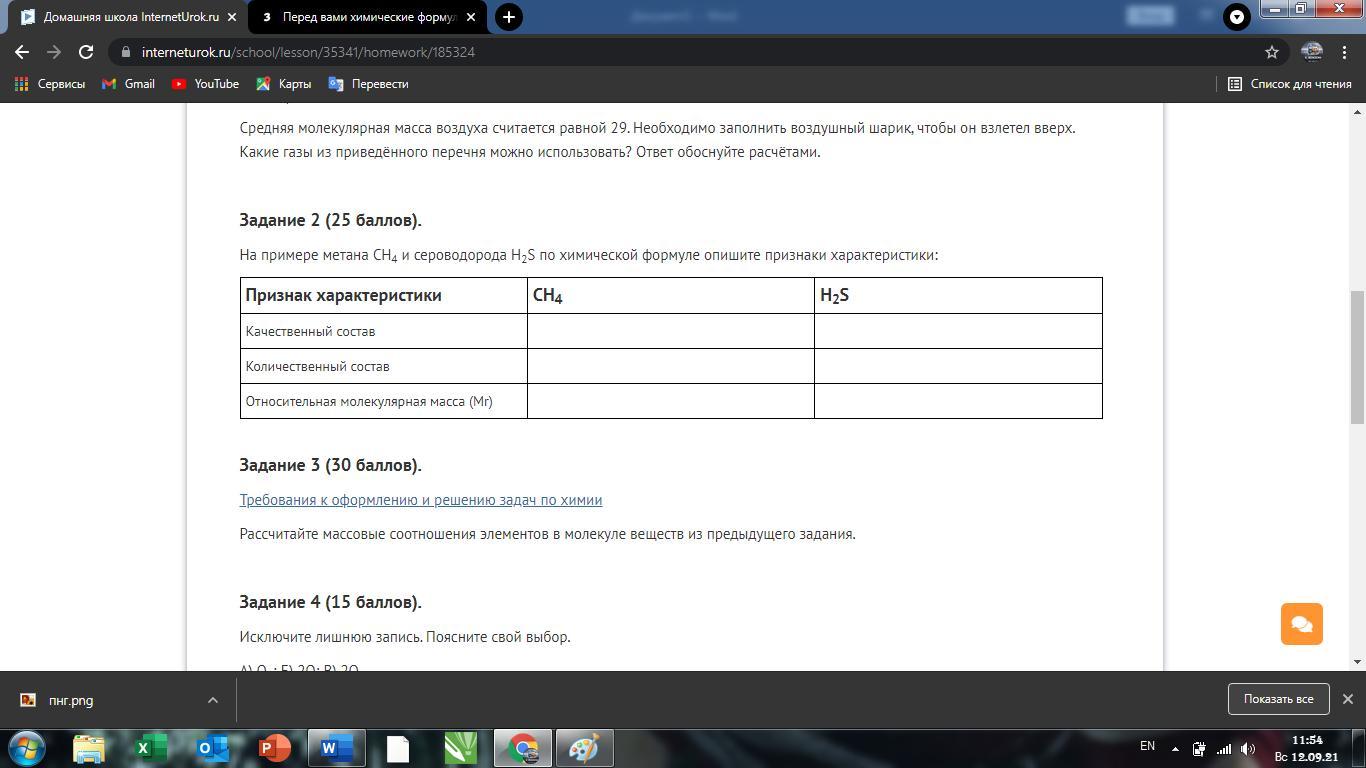Expand options for пнг.png download
This screenshot has width=1366, height=768.
click(212, 700)
